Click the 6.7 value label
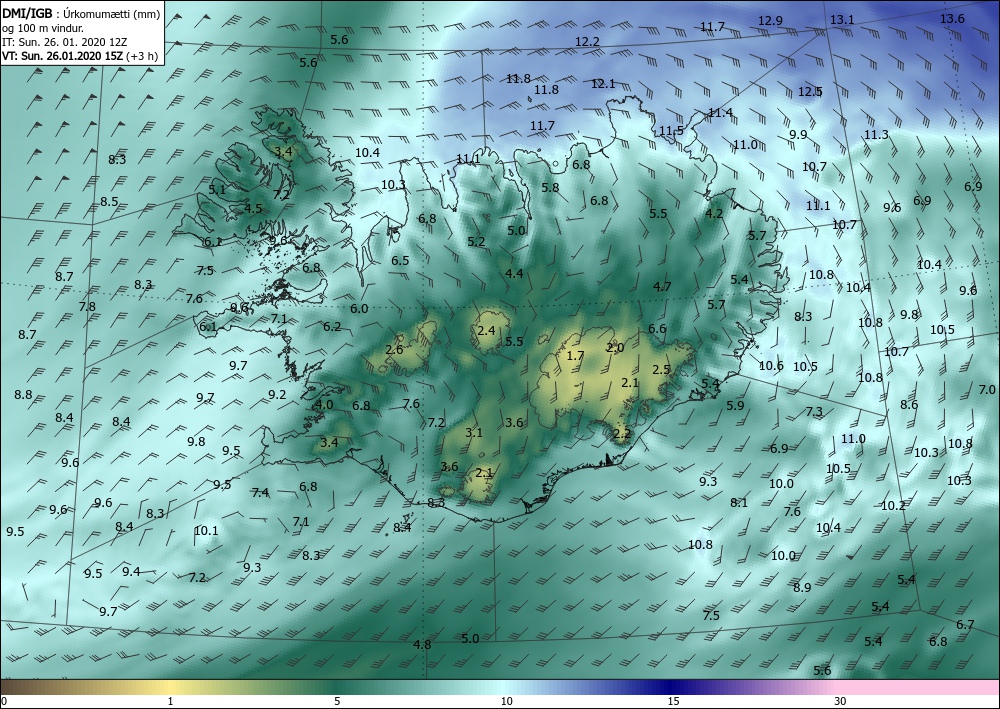1000x709 pixels. tap(965, 625)
